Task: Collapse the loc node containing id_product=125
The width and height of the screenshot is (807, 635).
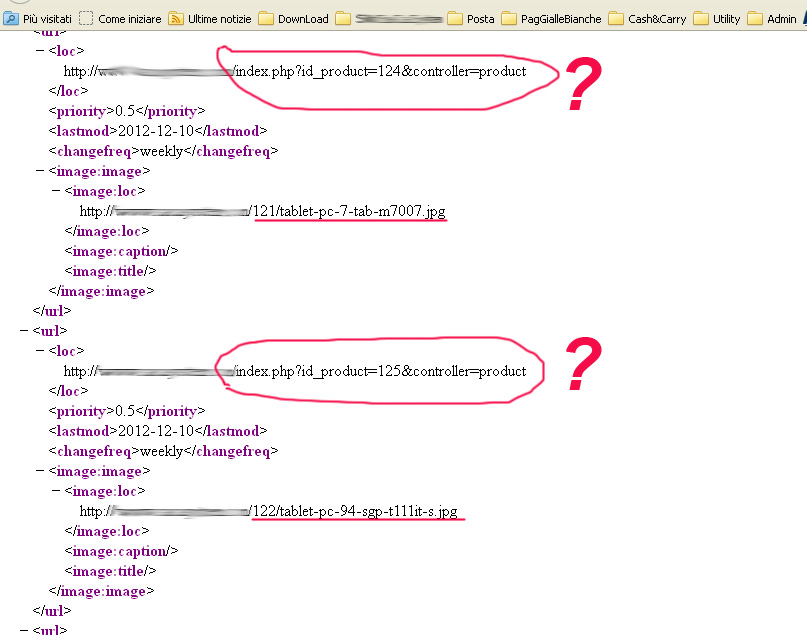Action: pos(40,351)
